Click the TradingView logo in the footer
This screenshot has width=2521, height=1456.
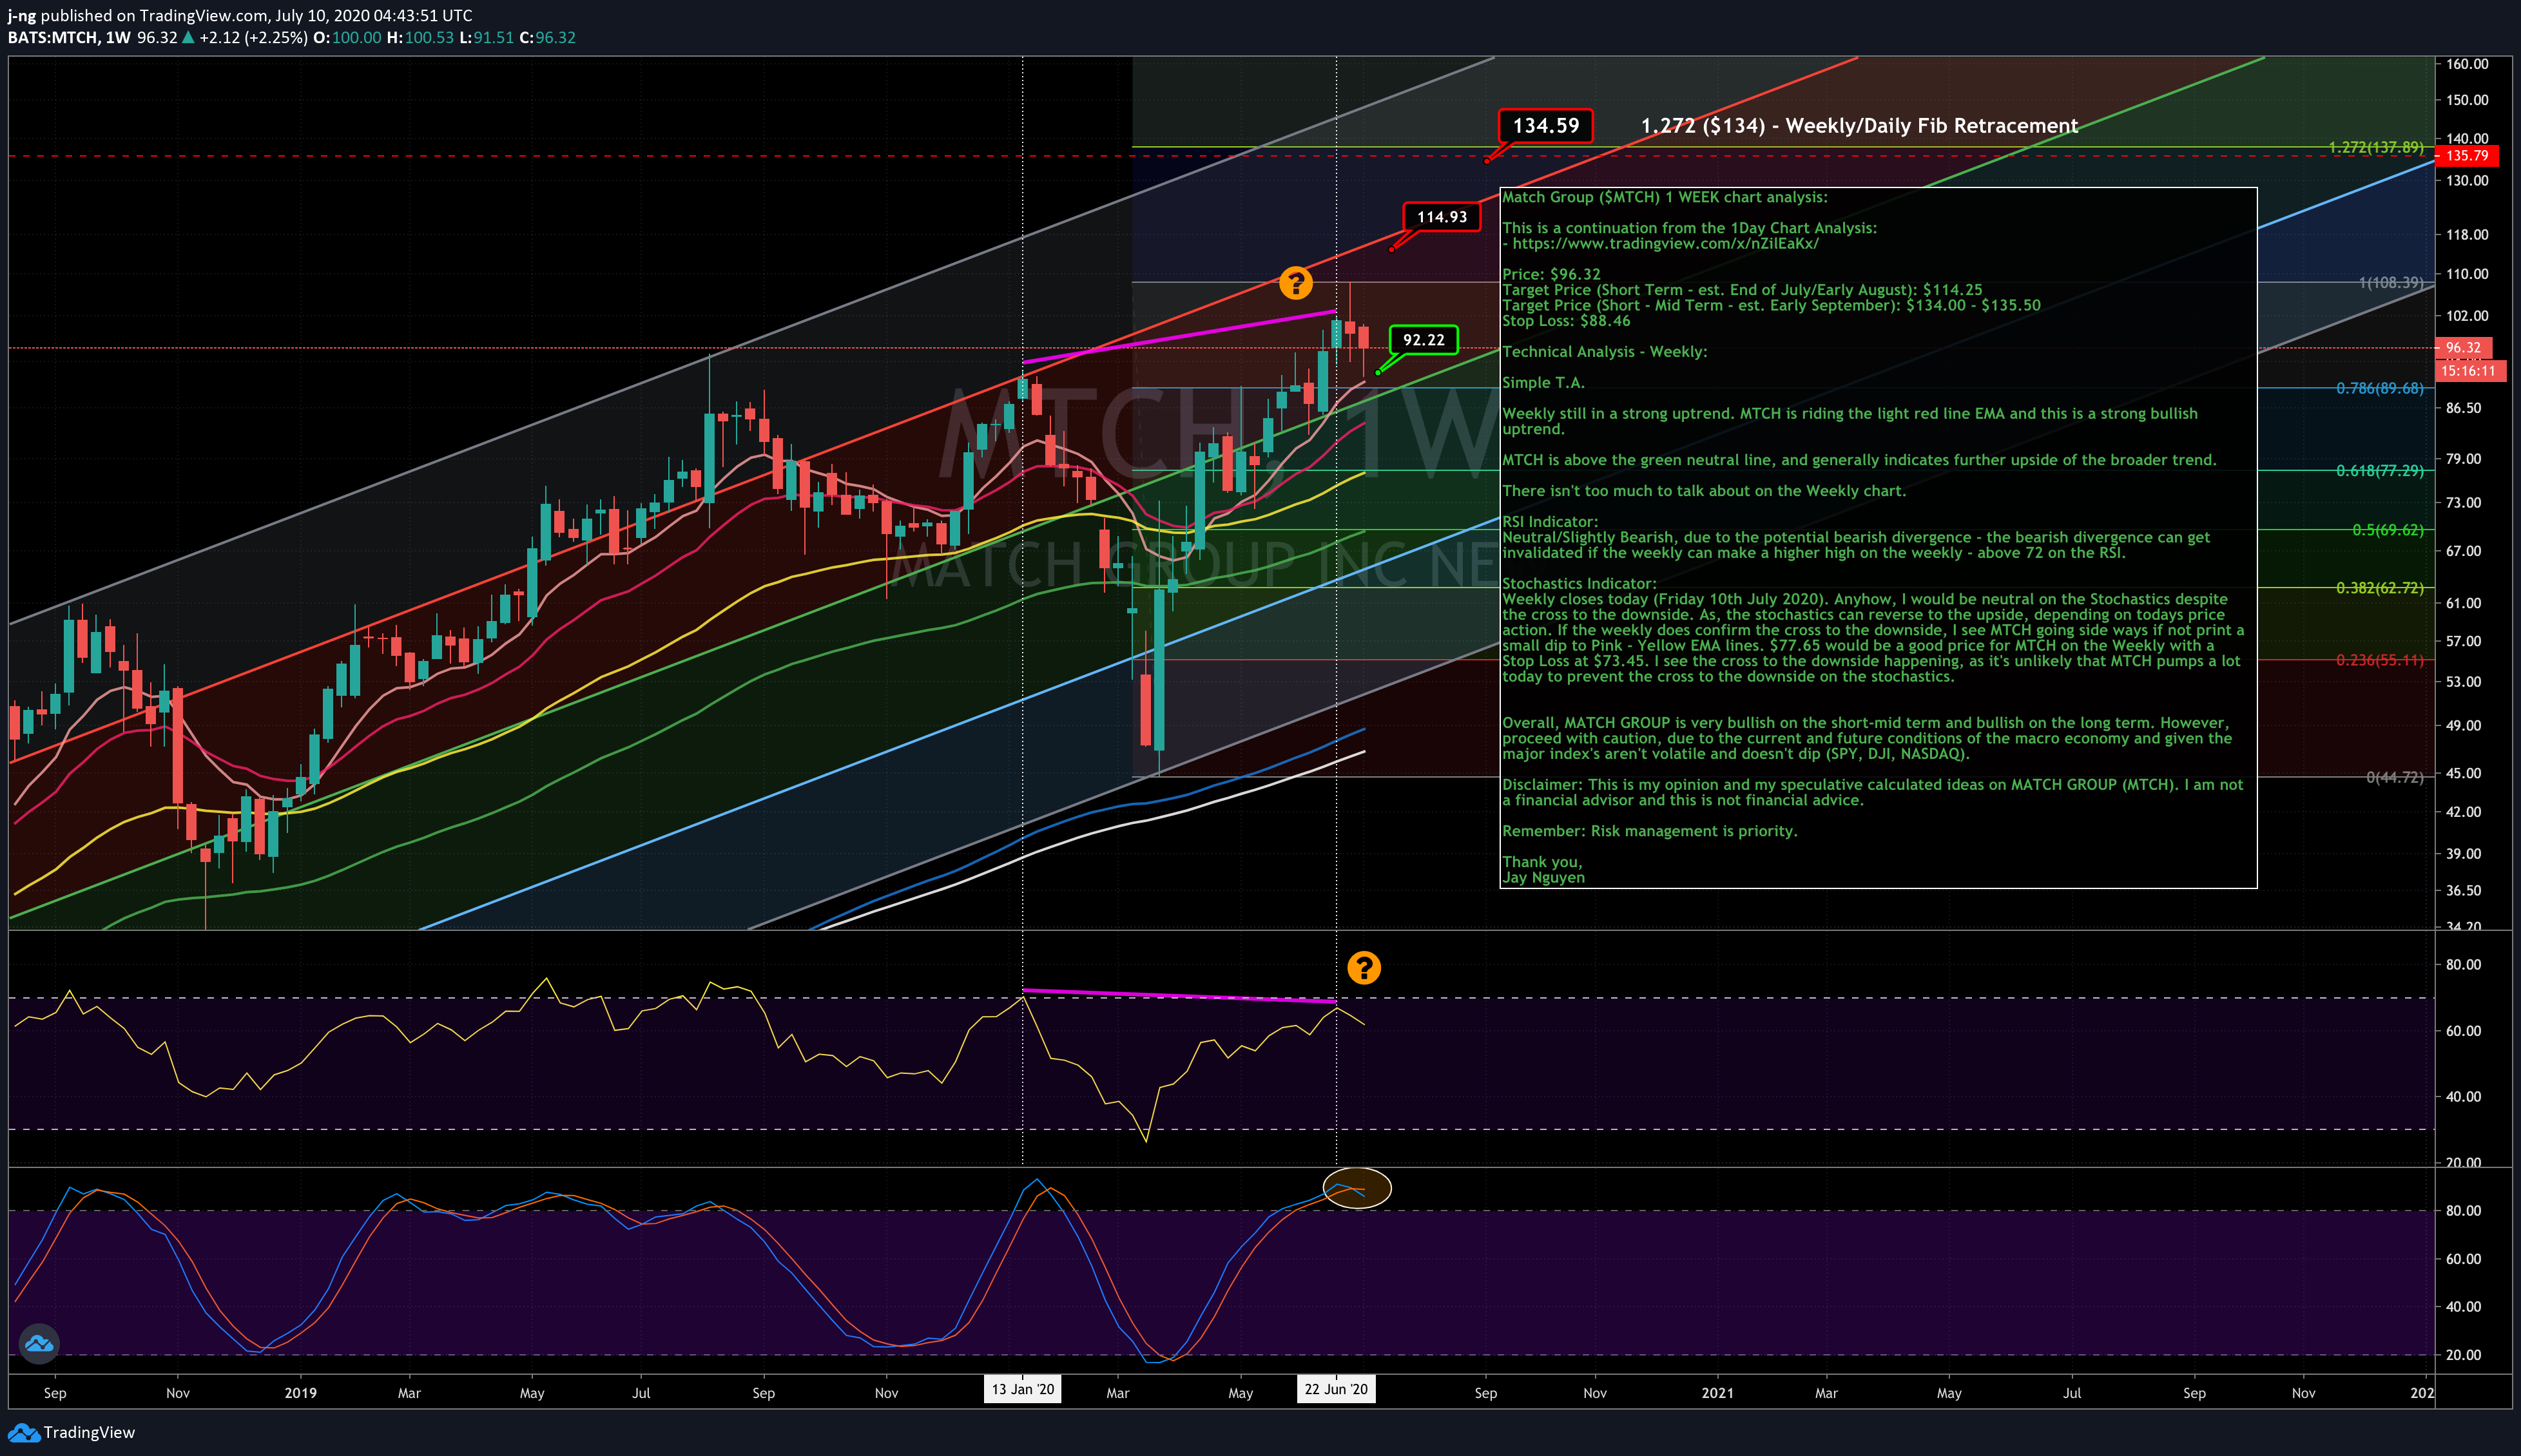pos(71,1432)
